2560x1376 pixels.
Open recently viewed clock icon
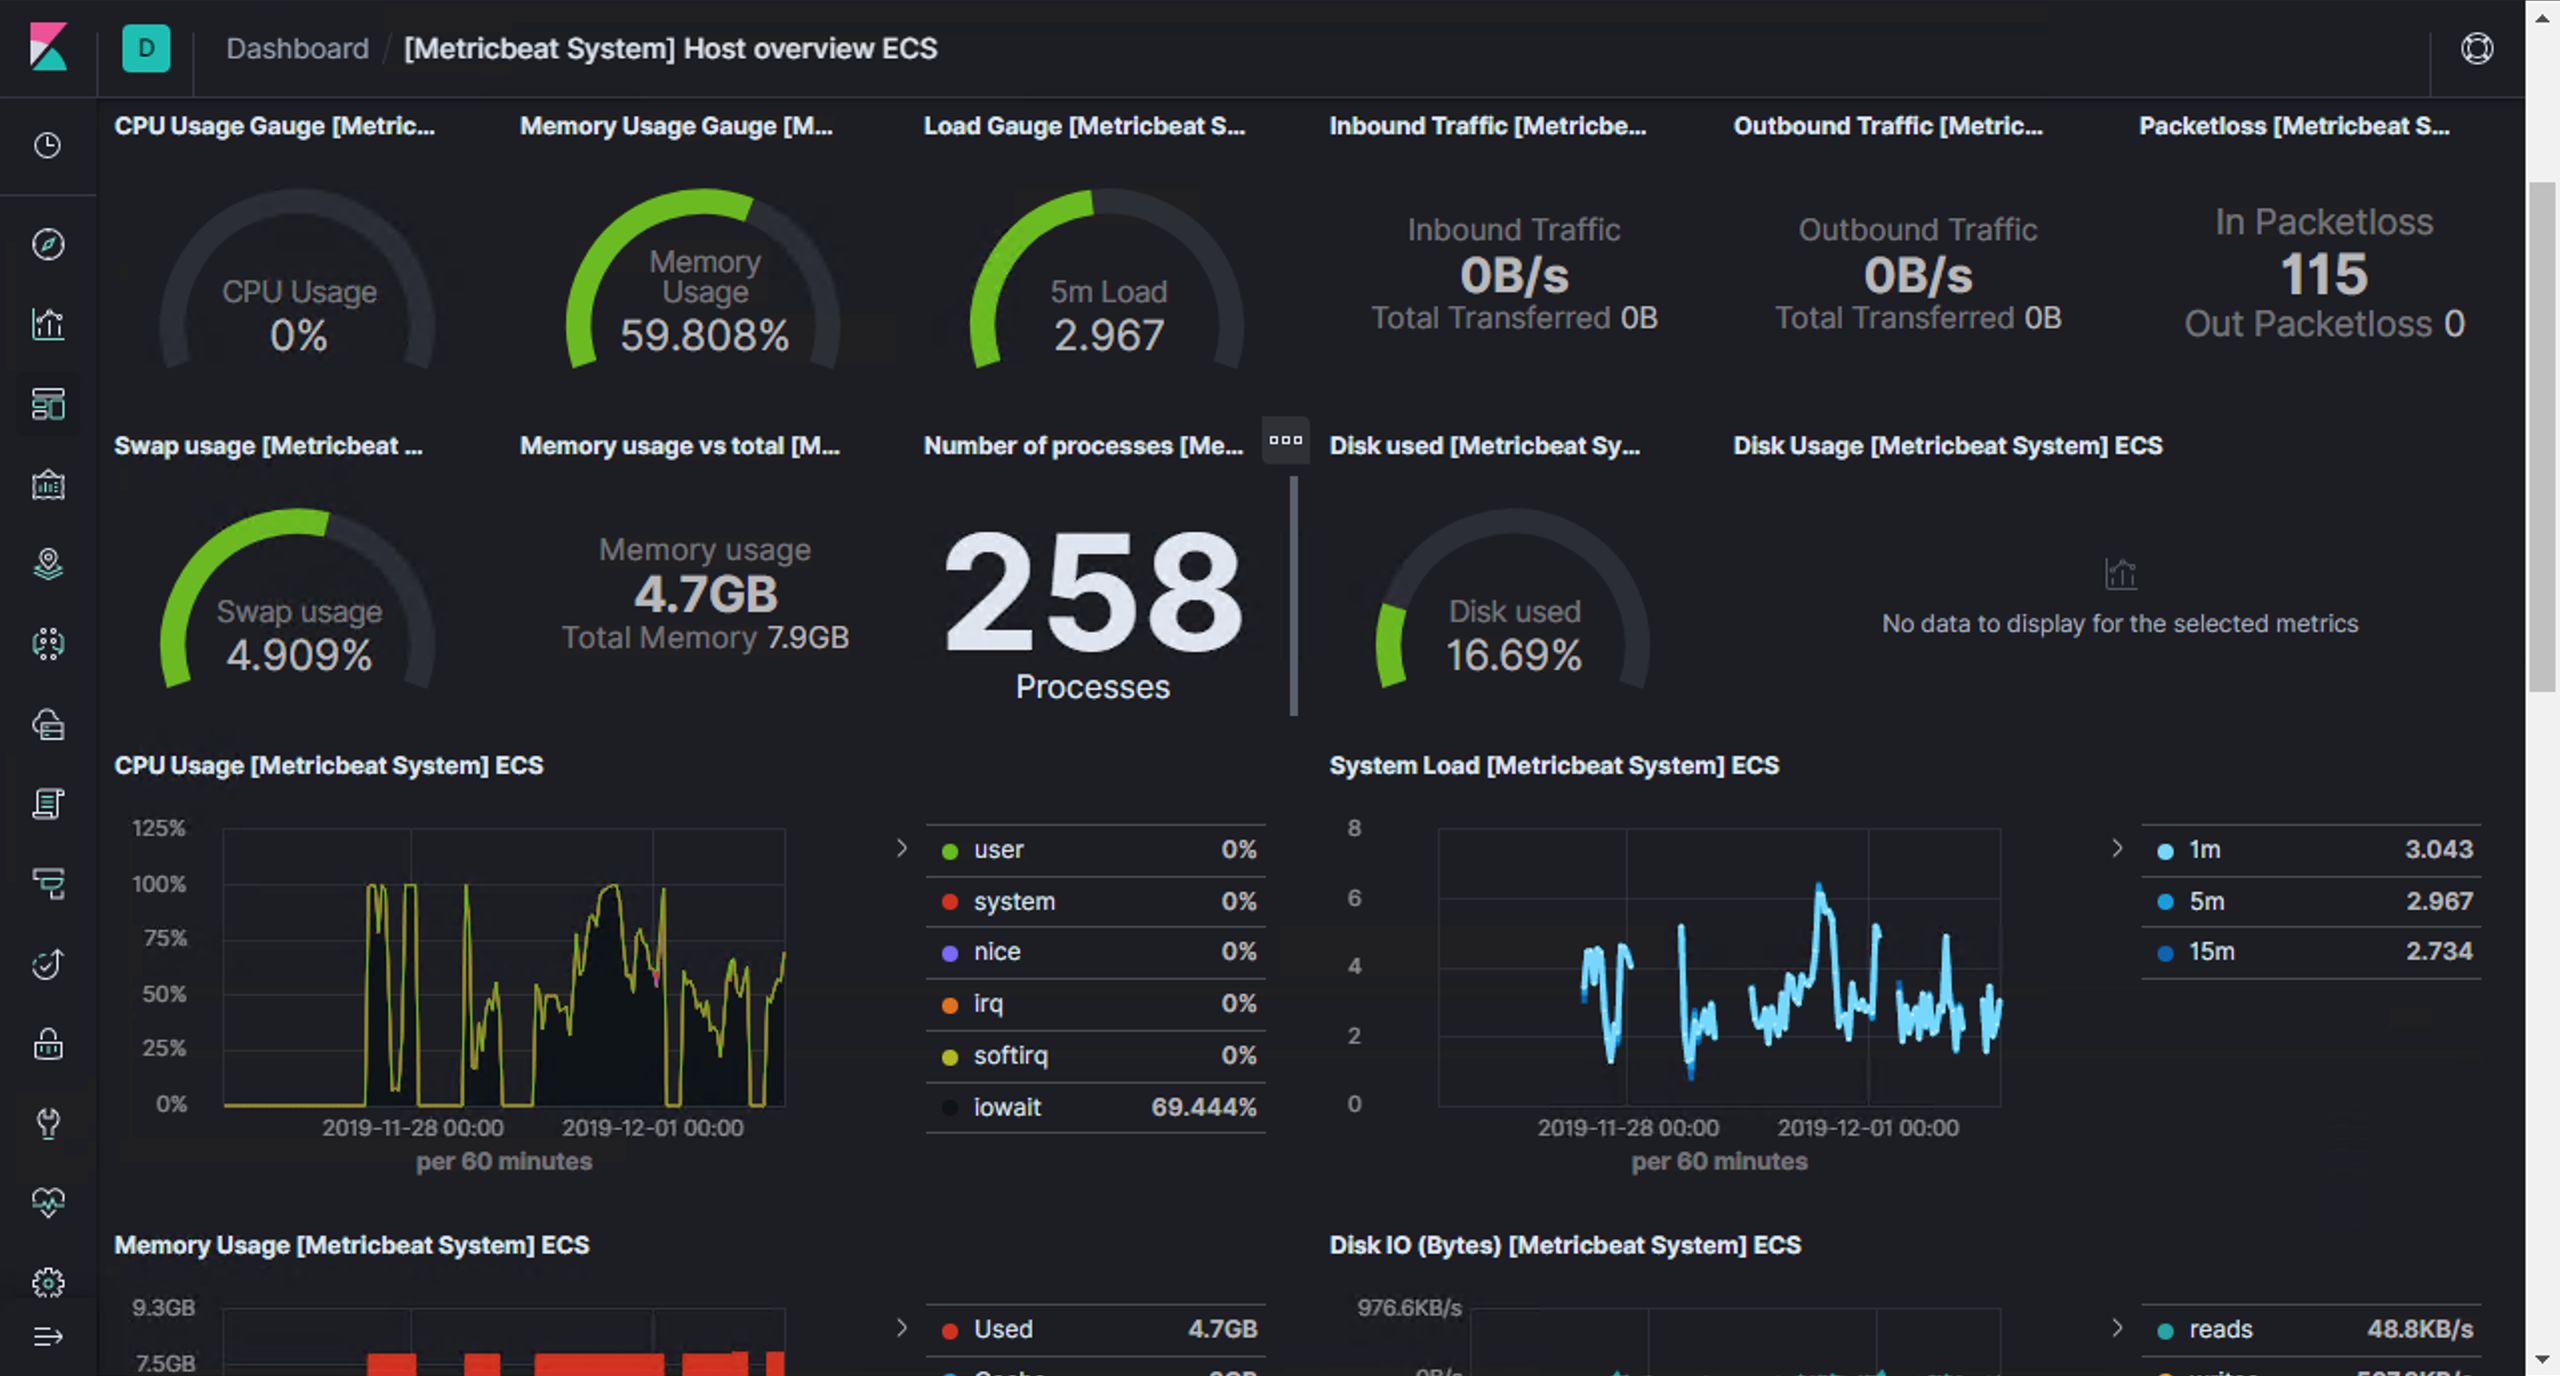point(47,146)
